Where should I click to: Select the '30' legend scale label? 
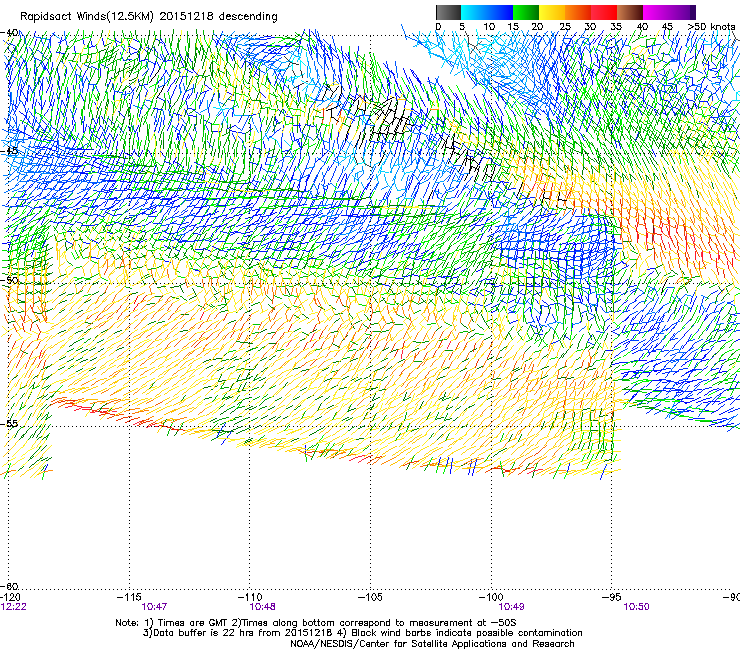[x=590, y=27]
